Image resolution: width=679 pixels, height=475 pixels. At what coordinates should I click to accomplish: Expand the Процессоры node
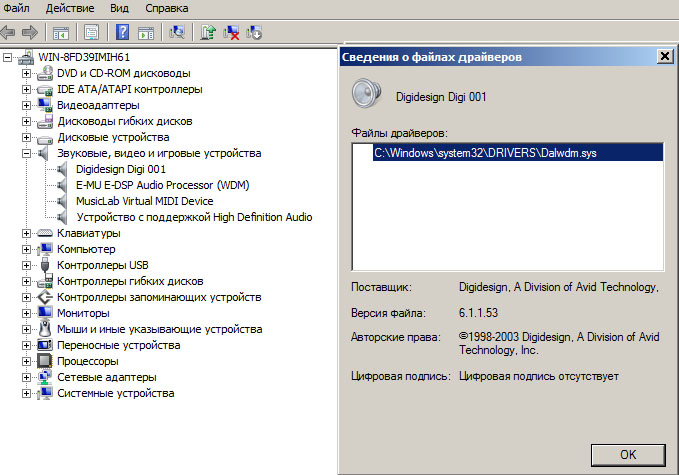point(26,362)
